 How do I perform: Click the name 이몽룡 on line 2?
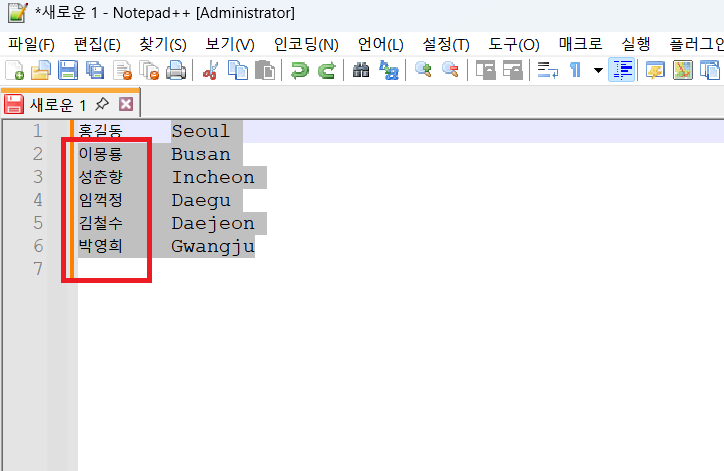[x=100, y=154]
